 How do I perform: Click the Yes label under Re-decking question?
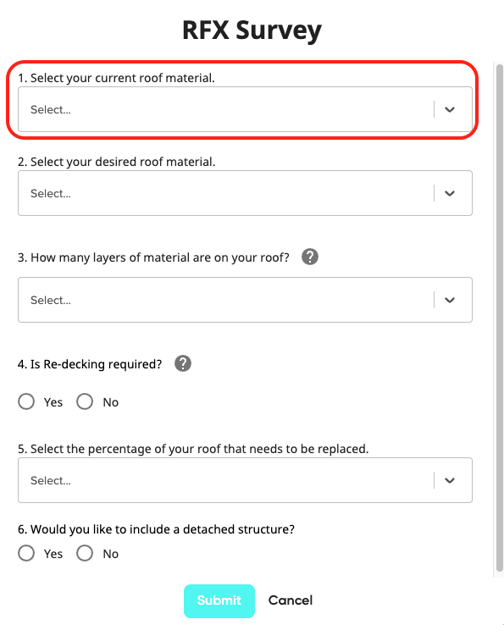(x=53, y=402)
